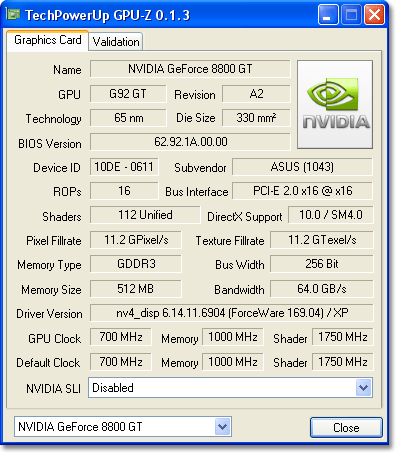Click the BIOS Version label
400x456 pixels.
[x=50, y=144]
